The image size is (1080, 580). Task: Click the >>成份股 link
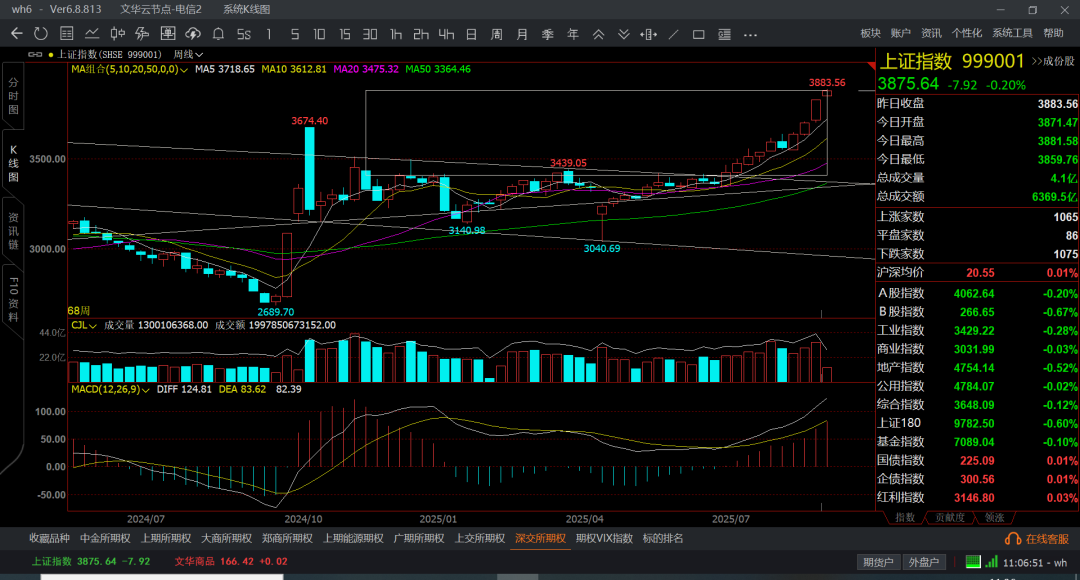1052,61
